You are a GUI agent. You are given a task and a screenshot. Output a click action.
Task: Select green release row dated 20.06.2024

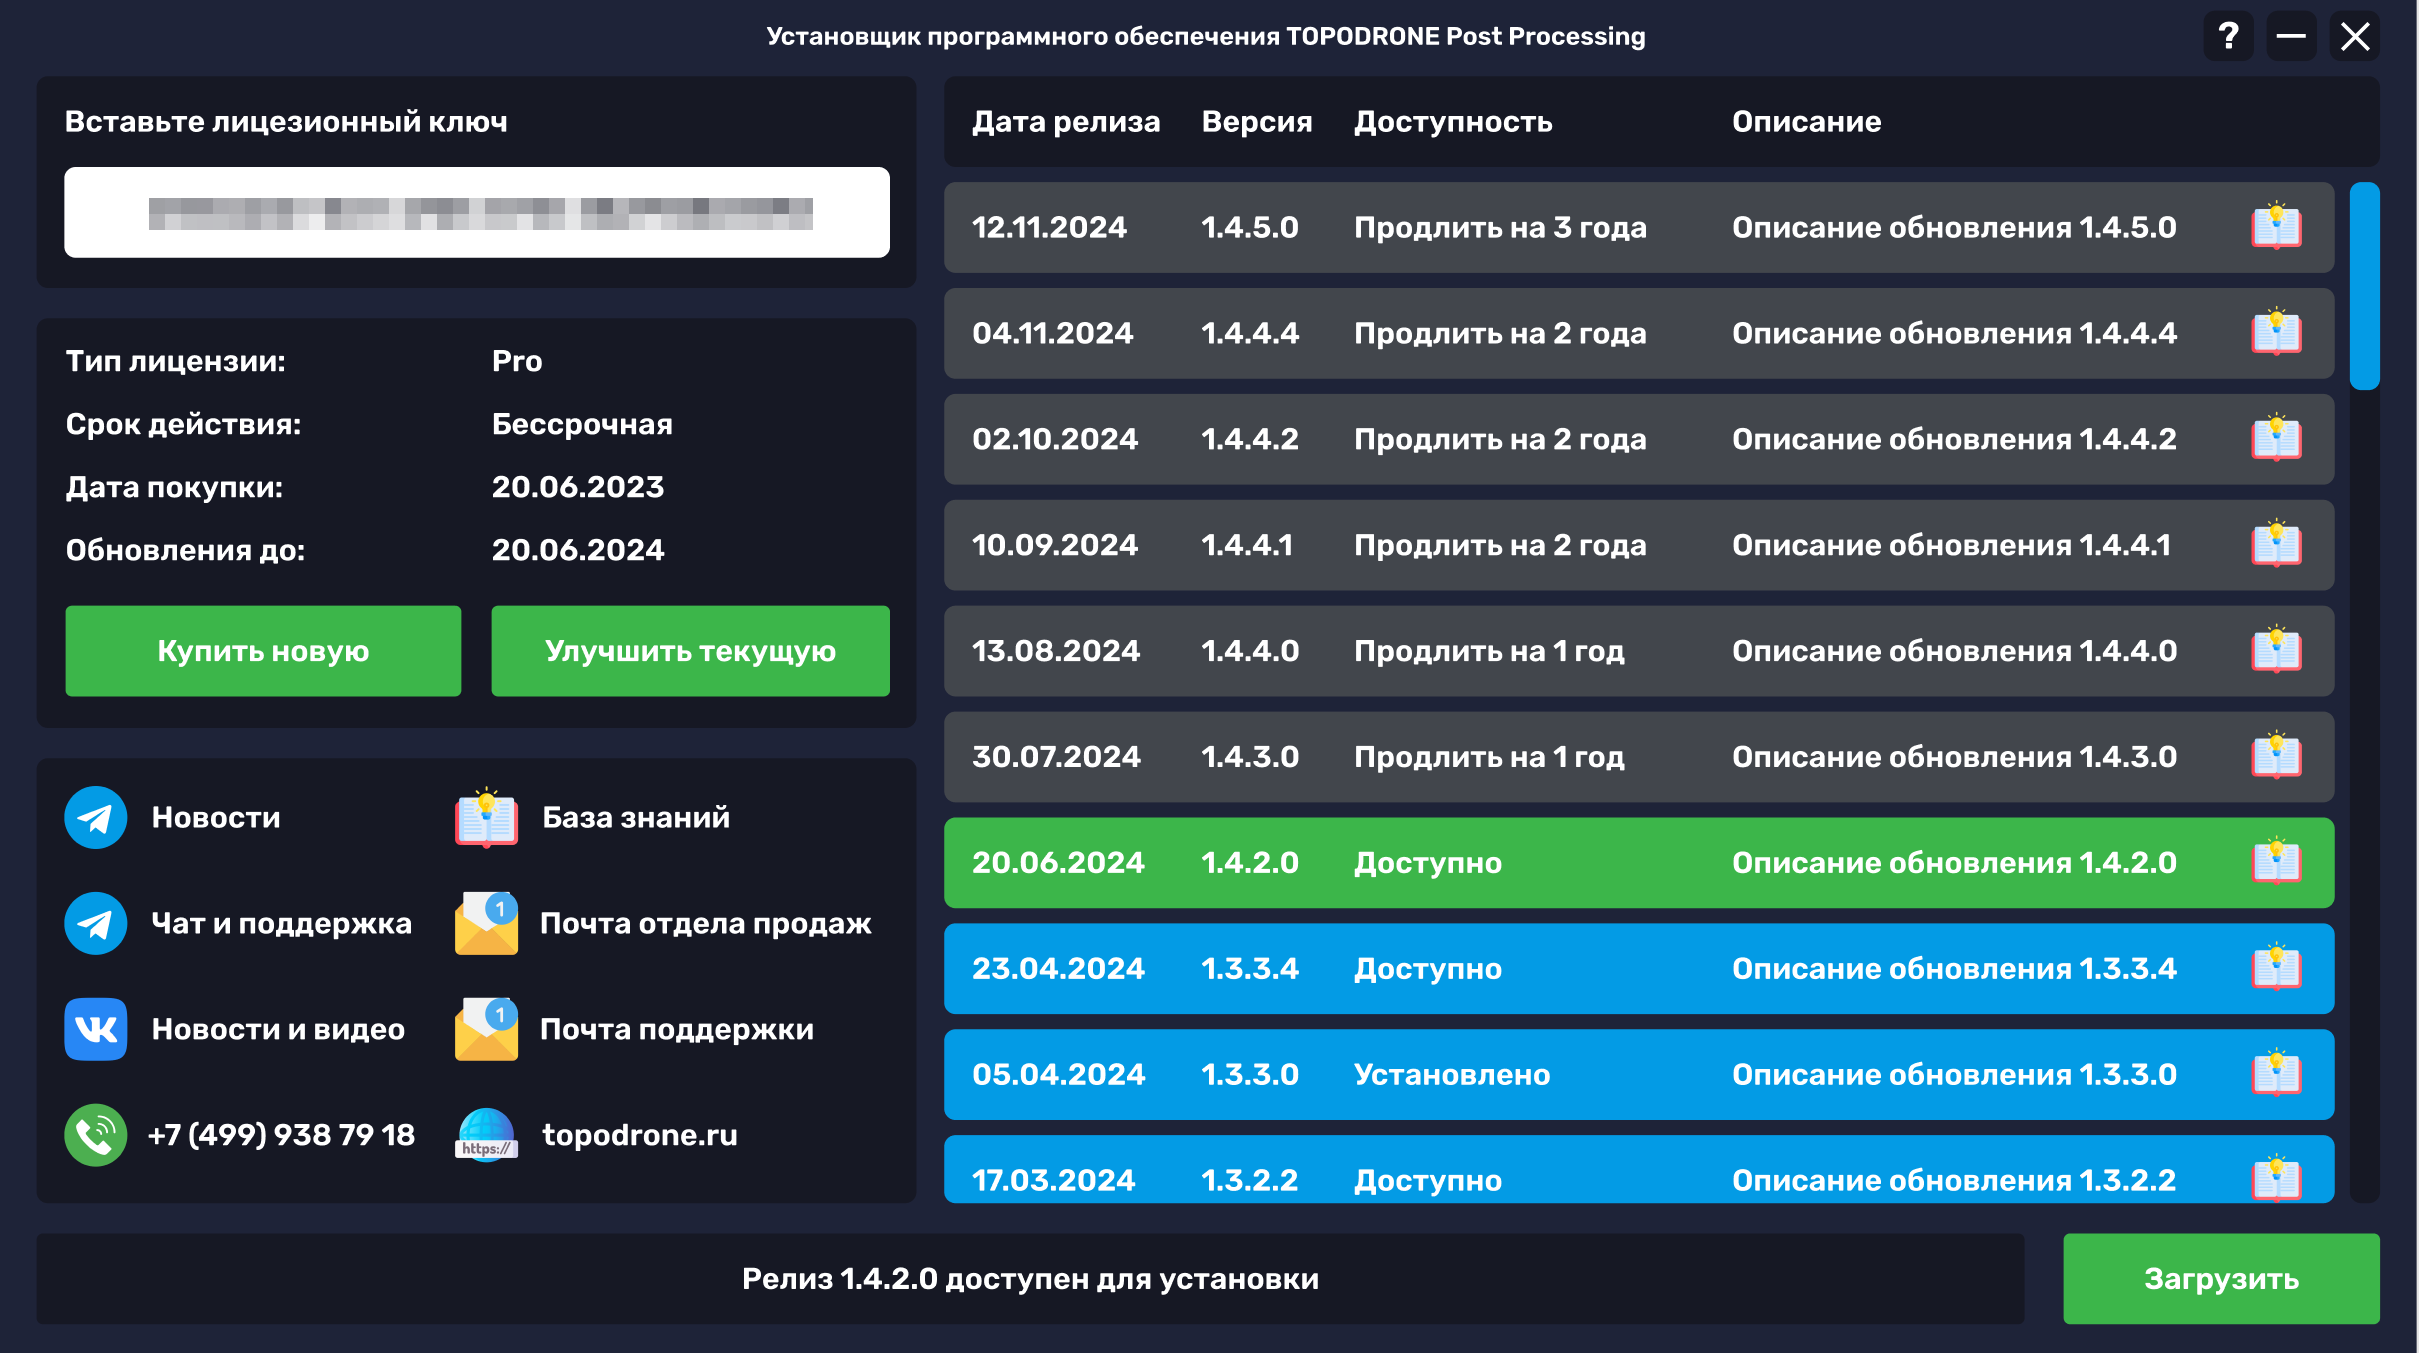(x=1638, y=863)
